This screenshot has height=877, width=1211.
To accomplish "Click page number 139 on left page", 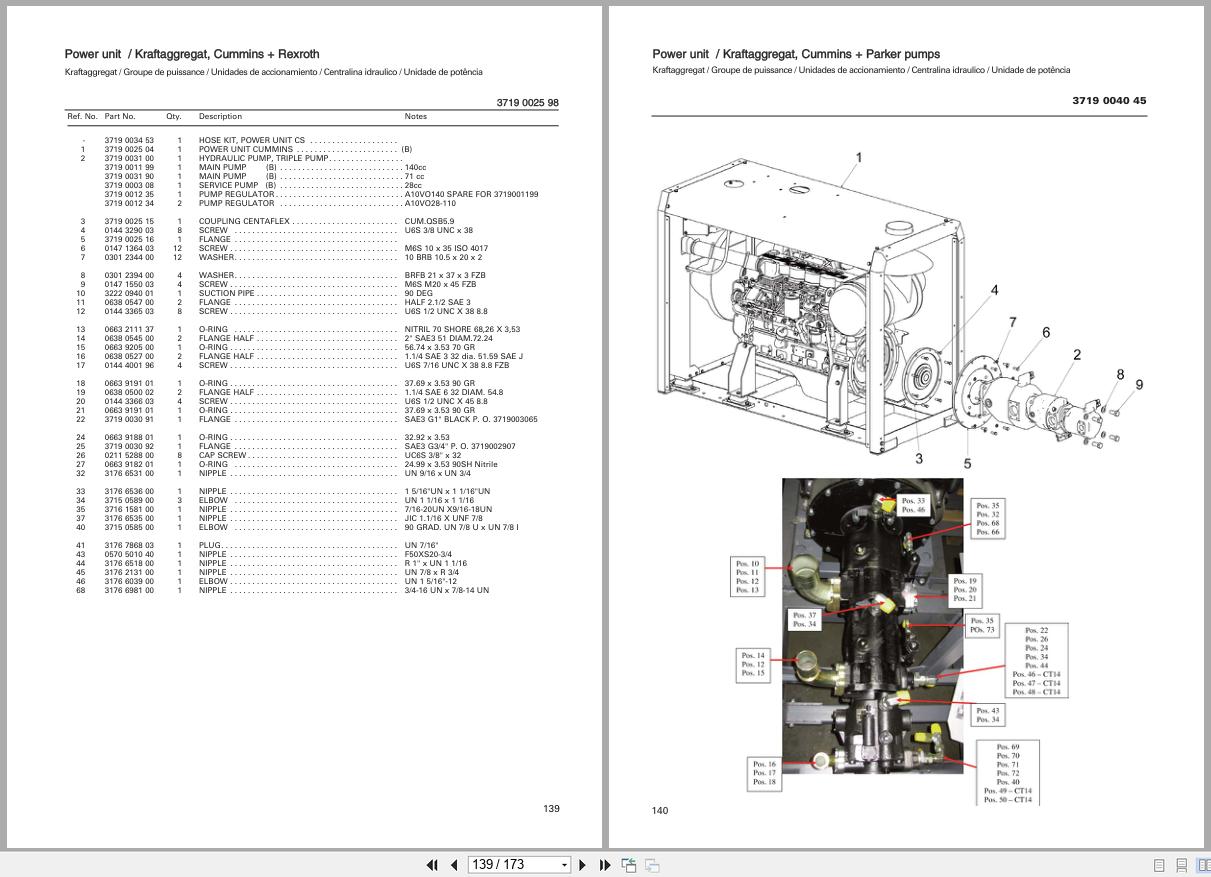I will coord(551,809).
